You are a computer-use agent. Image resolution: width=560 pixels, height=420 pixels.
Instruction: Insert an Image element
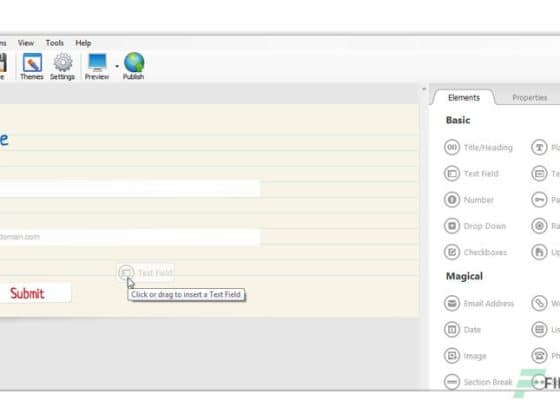465,356
